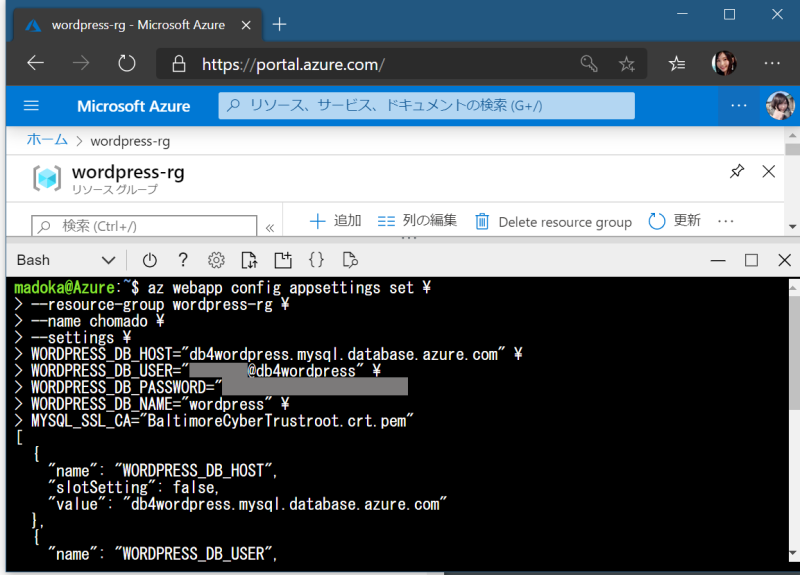
Task: Go to ホーム breadcrumb link
Action: click(47, 141)
